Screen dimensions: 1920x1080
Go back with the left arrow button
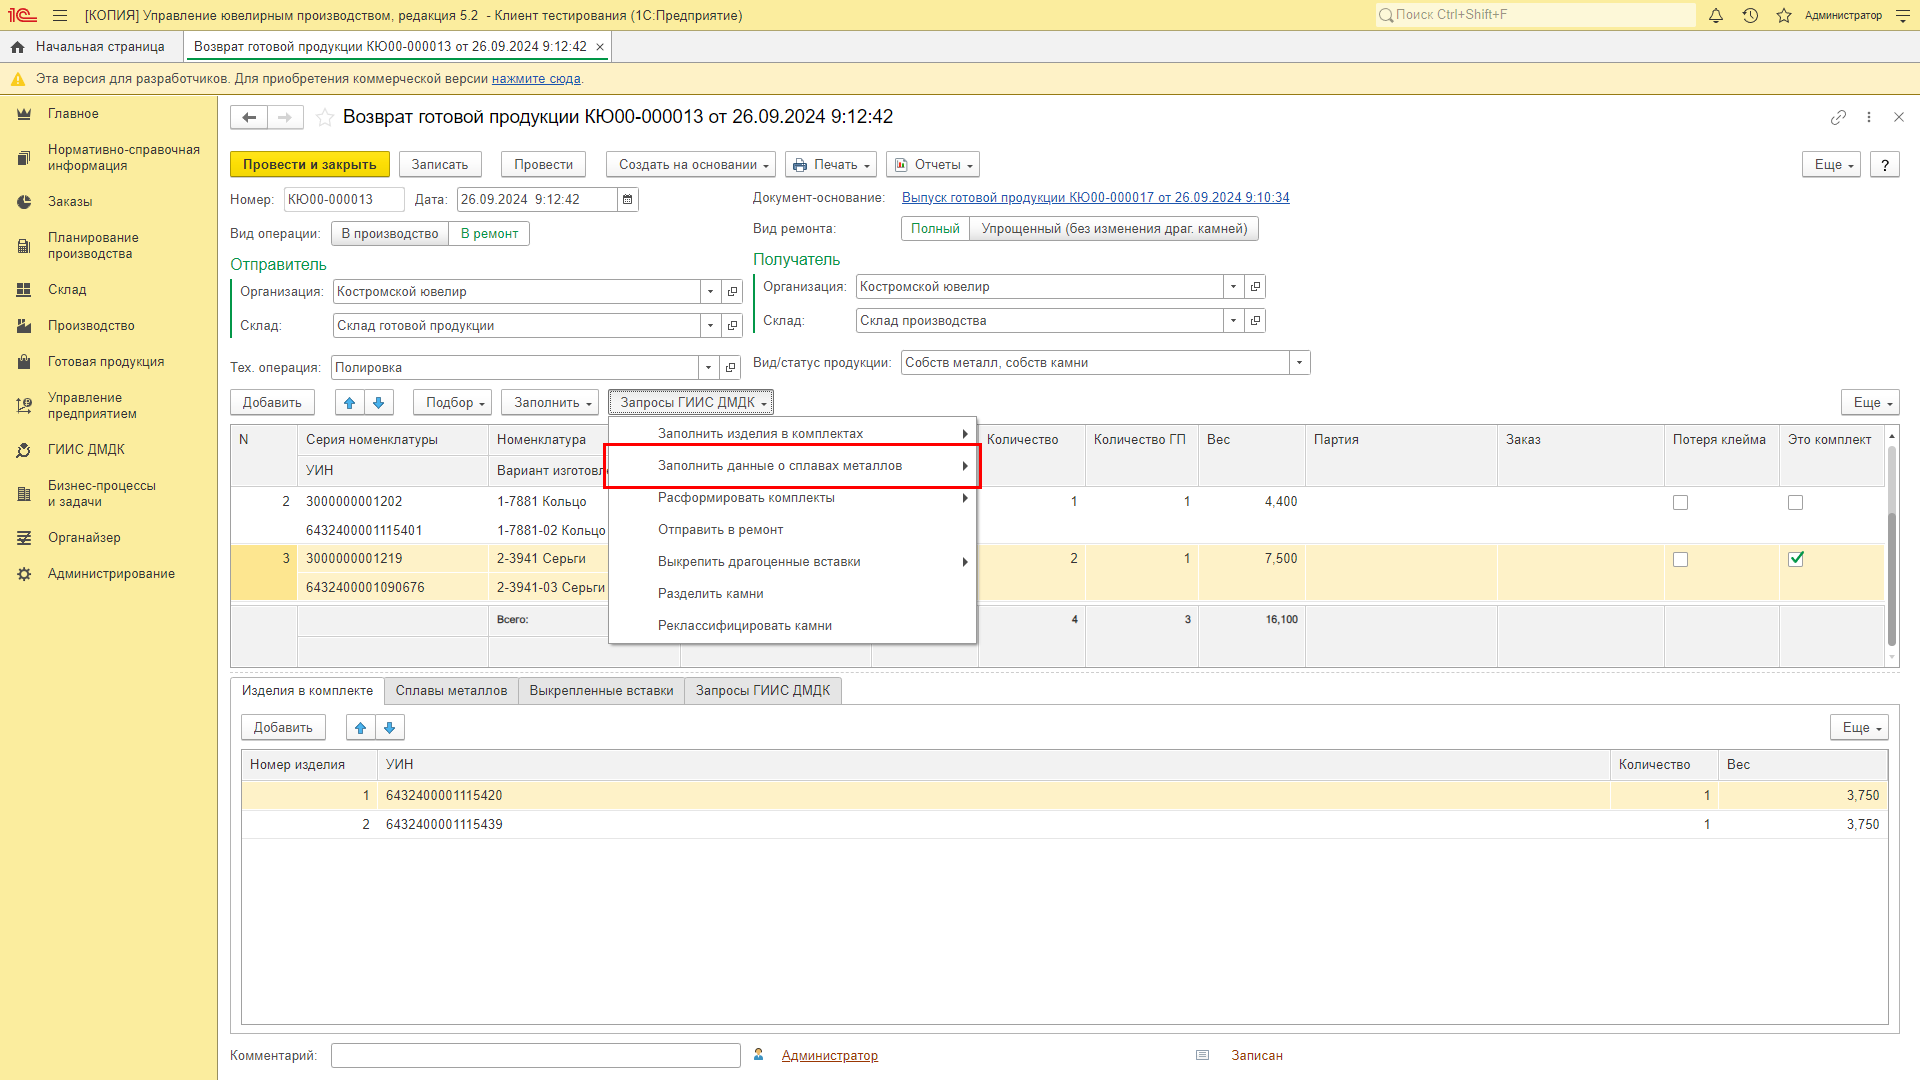click(249, 117)
